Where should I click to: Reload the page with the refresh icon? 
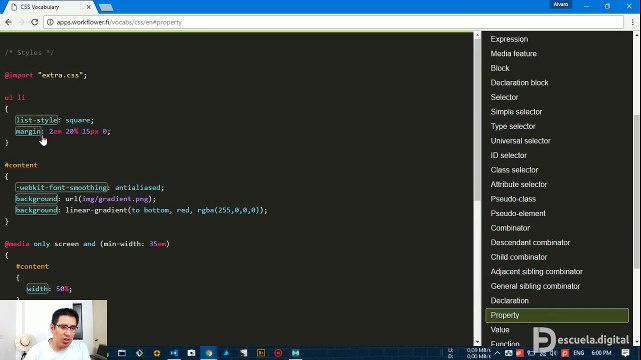(x=35, y=22)
